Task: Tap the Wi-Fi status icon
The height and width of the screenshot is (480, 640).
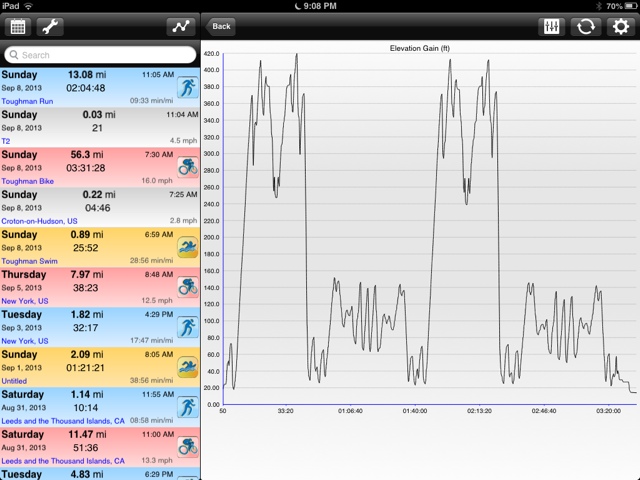Action: 28,6
